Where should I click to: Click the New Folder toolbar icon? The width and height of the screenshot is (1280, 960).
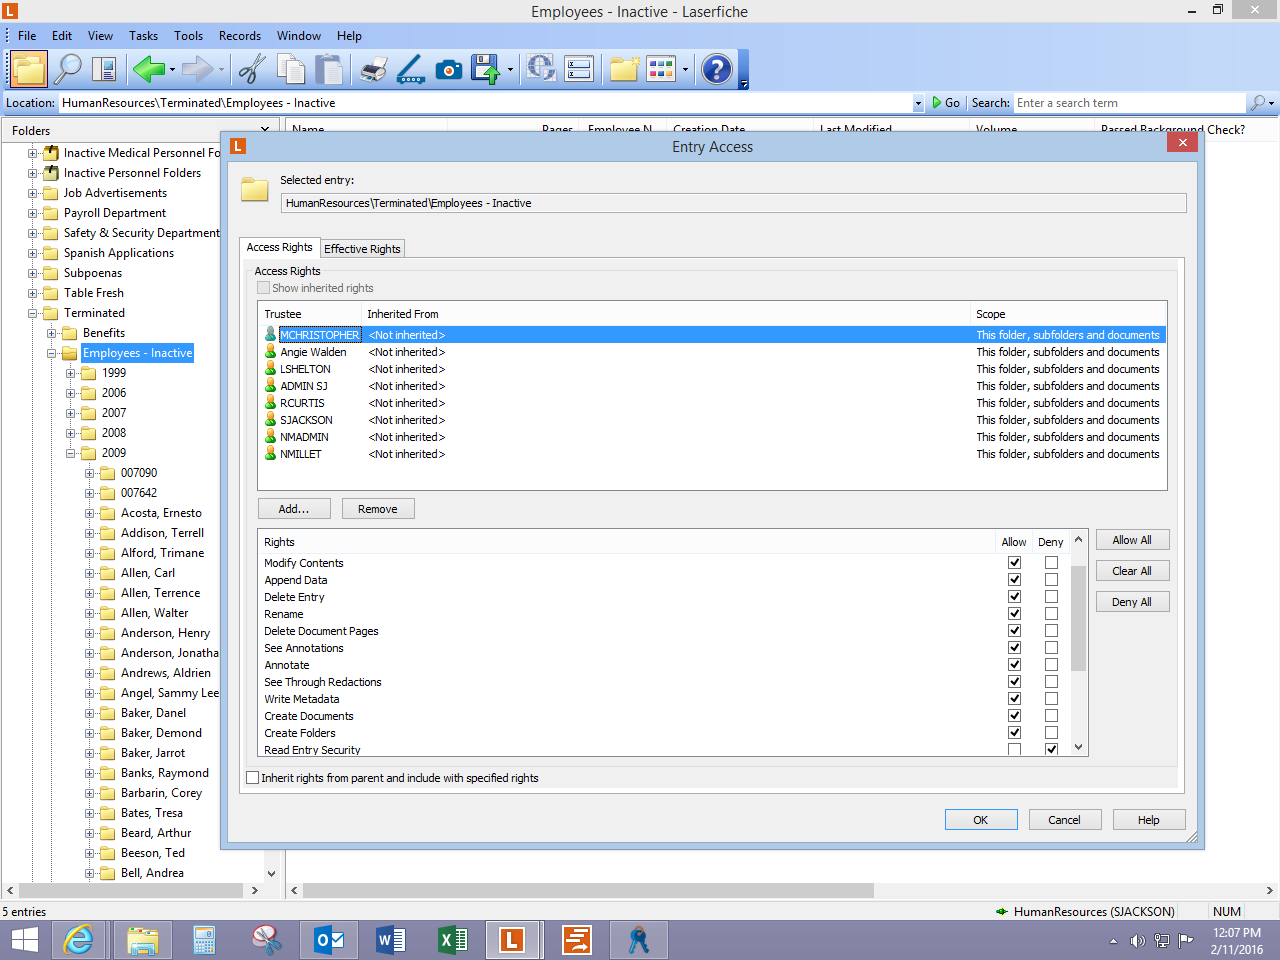click(x=624, y=69)
